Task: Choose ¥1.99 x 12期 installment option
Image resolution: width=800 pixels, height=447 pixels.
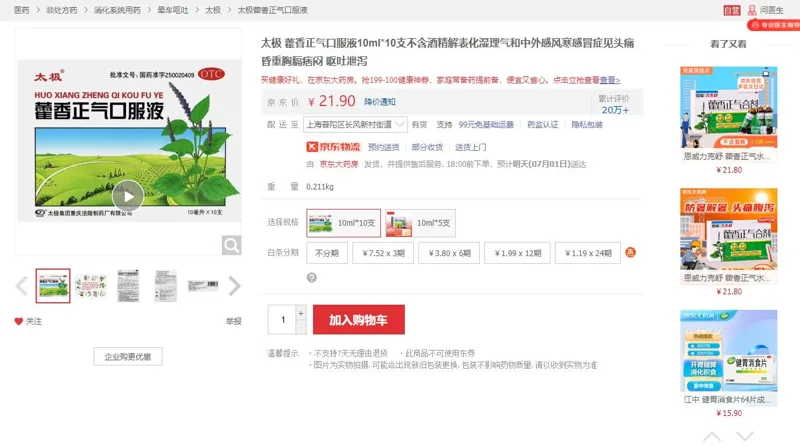Action: click(517, 253)
